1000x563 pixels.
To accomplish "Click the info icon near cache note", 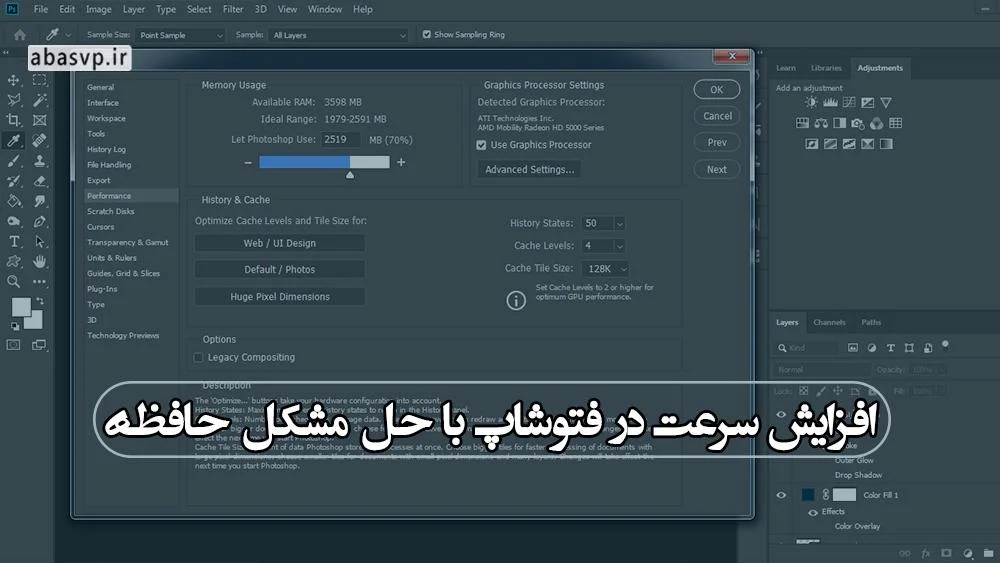I will tap(516, 300).
